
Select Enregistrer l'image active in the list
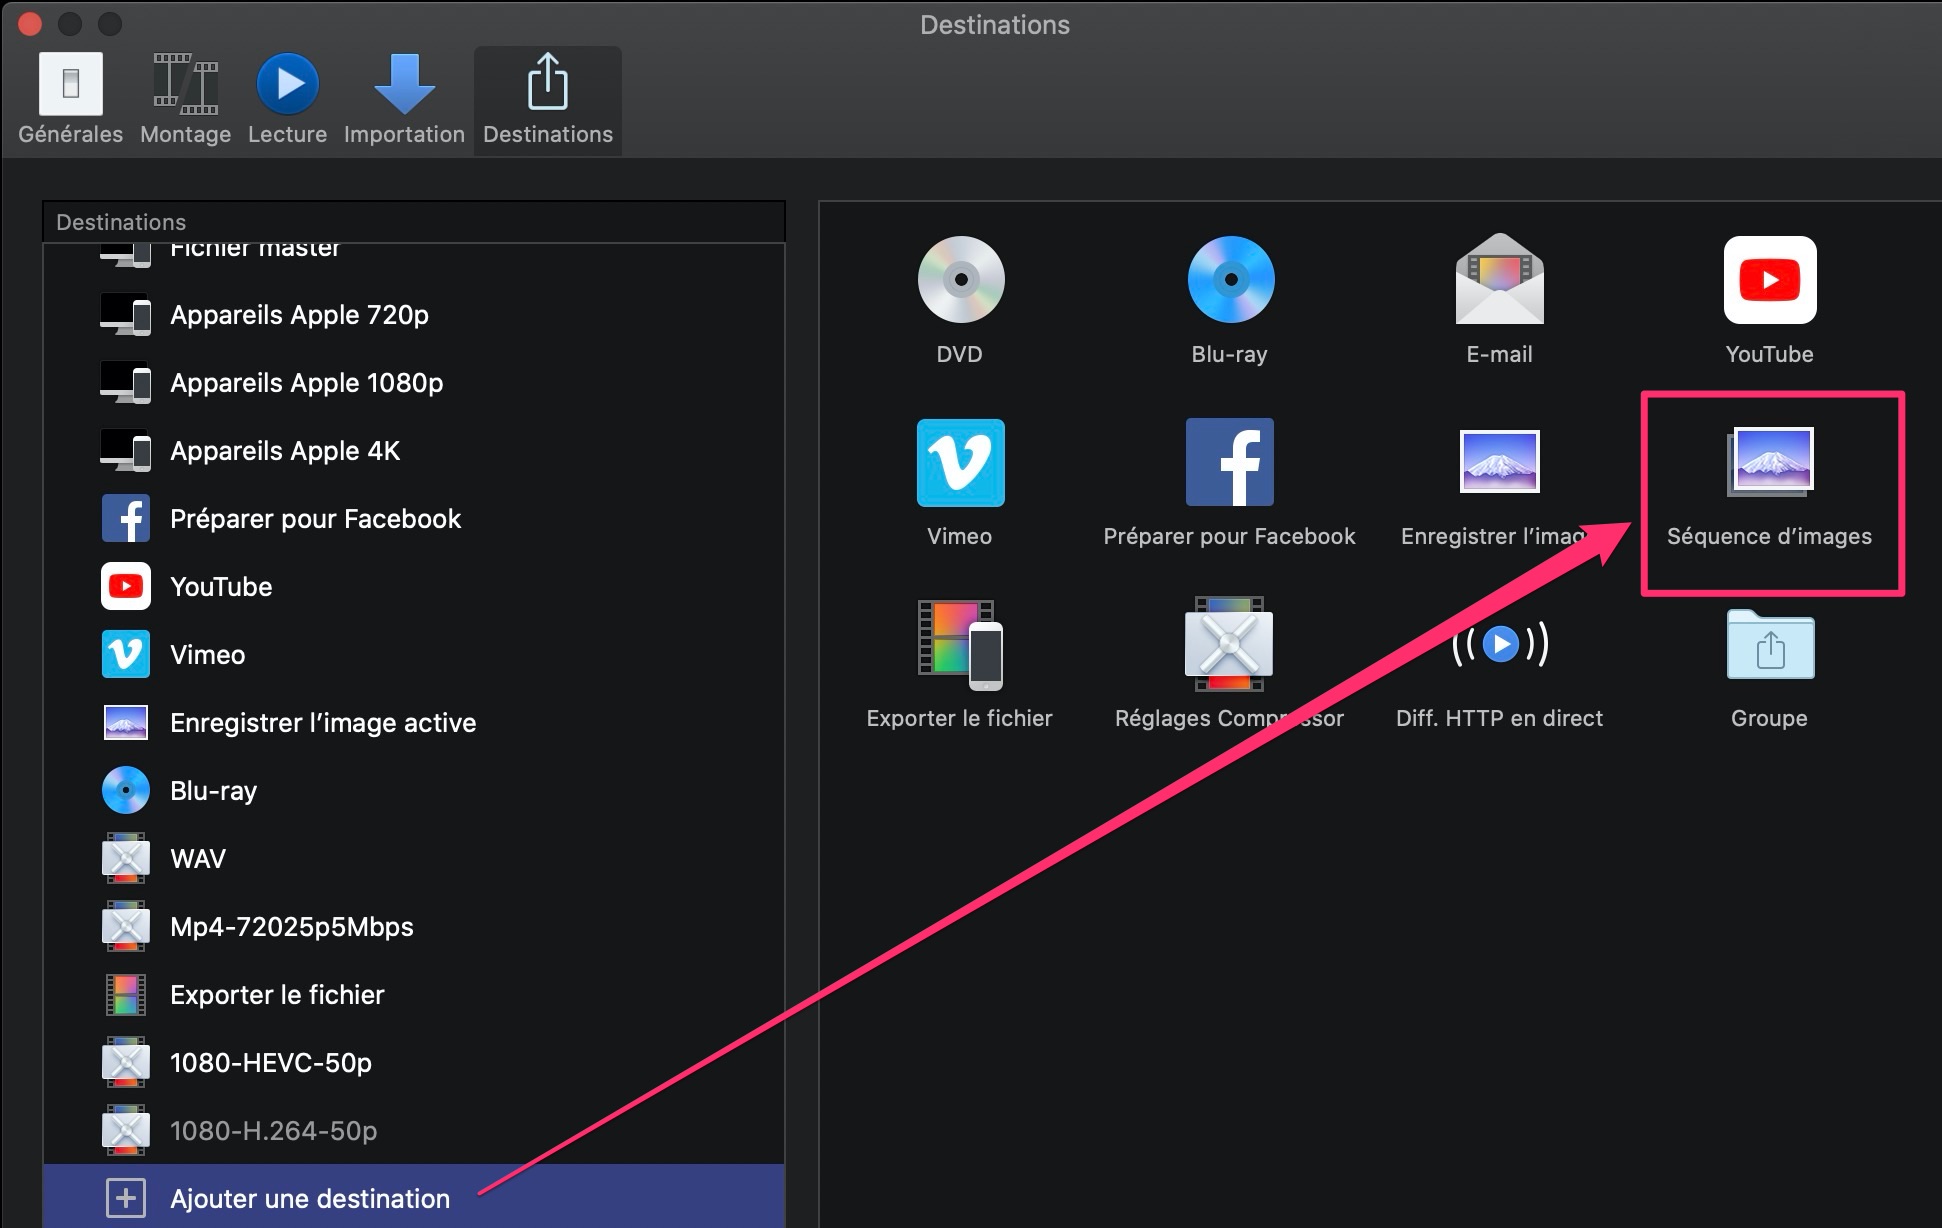(x=414, y=723)
